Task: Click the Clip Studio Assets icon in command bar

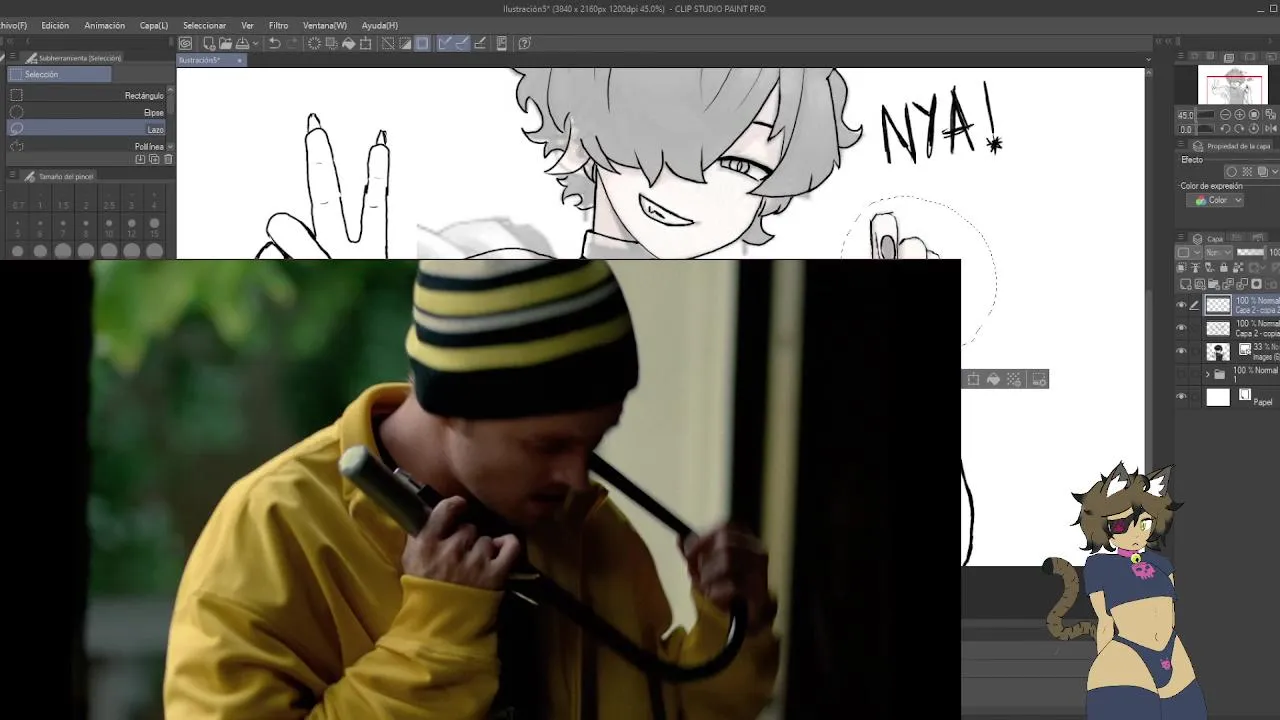Action: (502, 43)
